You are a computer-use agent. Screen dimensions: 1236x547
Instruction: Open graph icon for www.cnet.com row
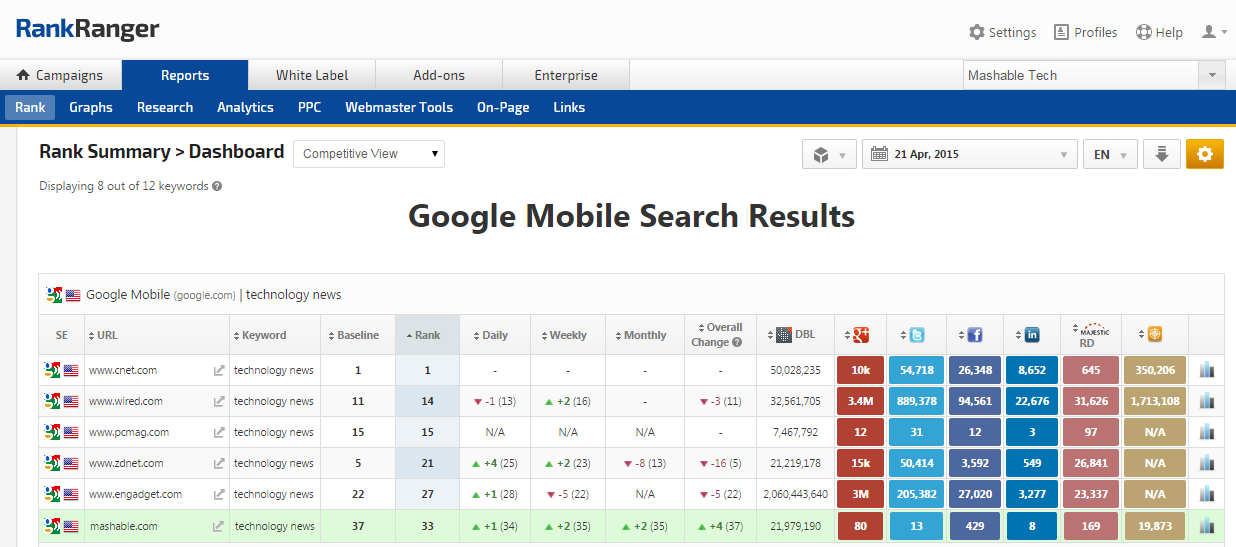click(x=1206, y=370)
